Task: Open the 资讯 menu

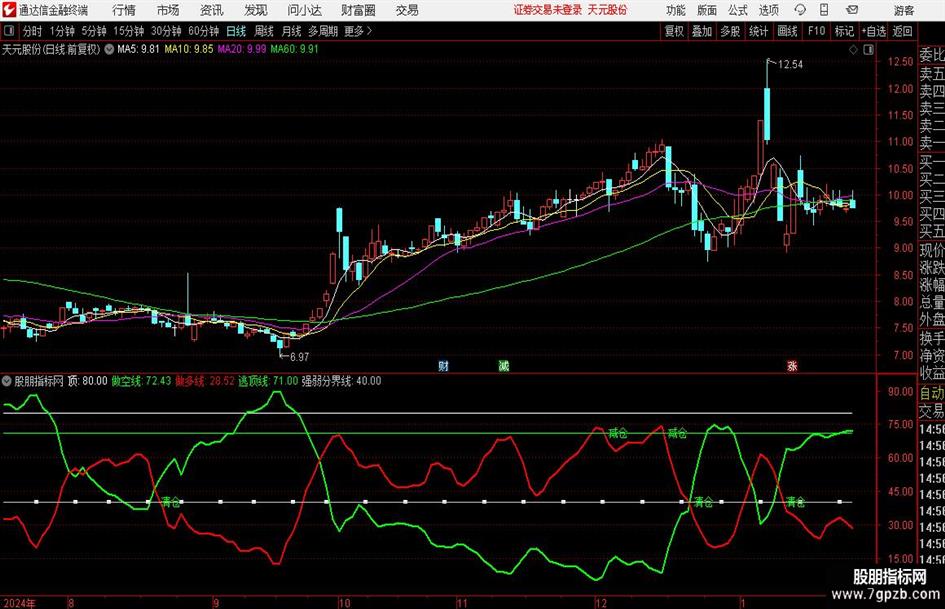Action: point(212,10)
